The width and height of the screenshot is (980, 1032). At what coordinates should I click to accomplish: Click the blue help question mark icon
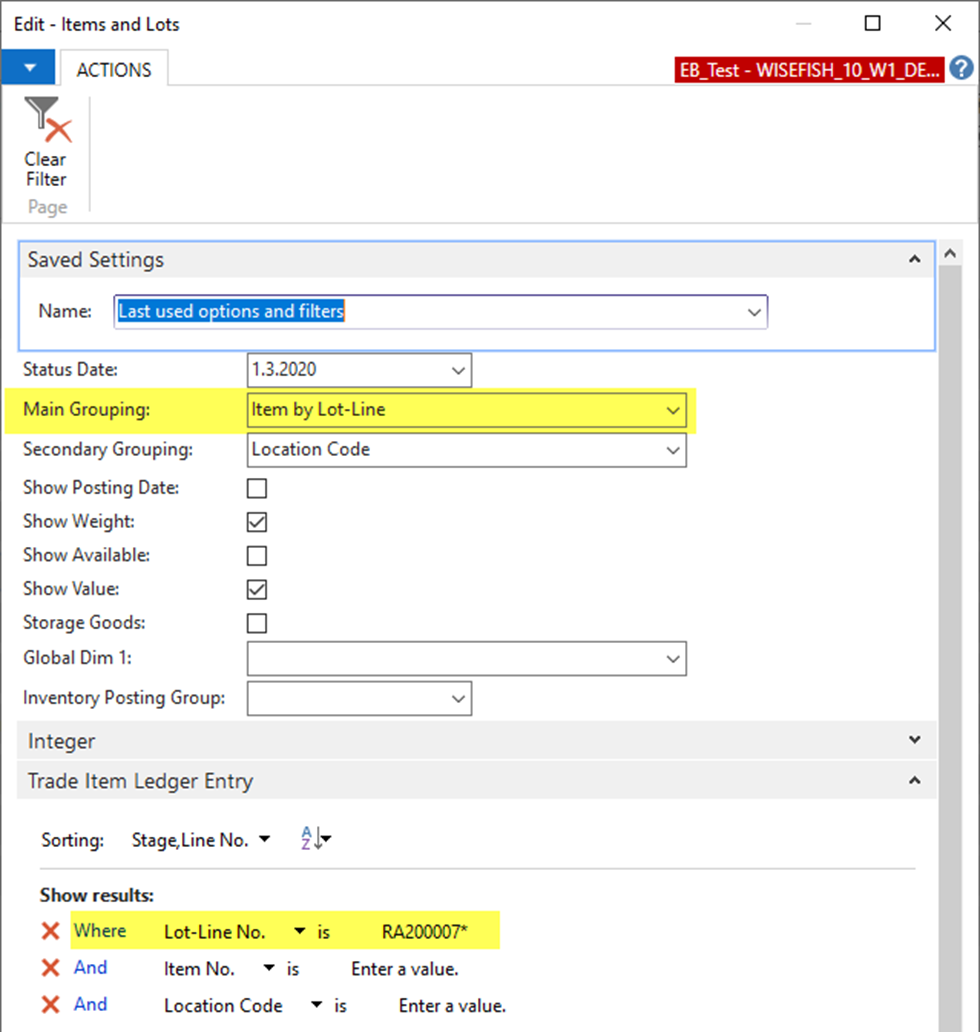(x=961, y=68)
